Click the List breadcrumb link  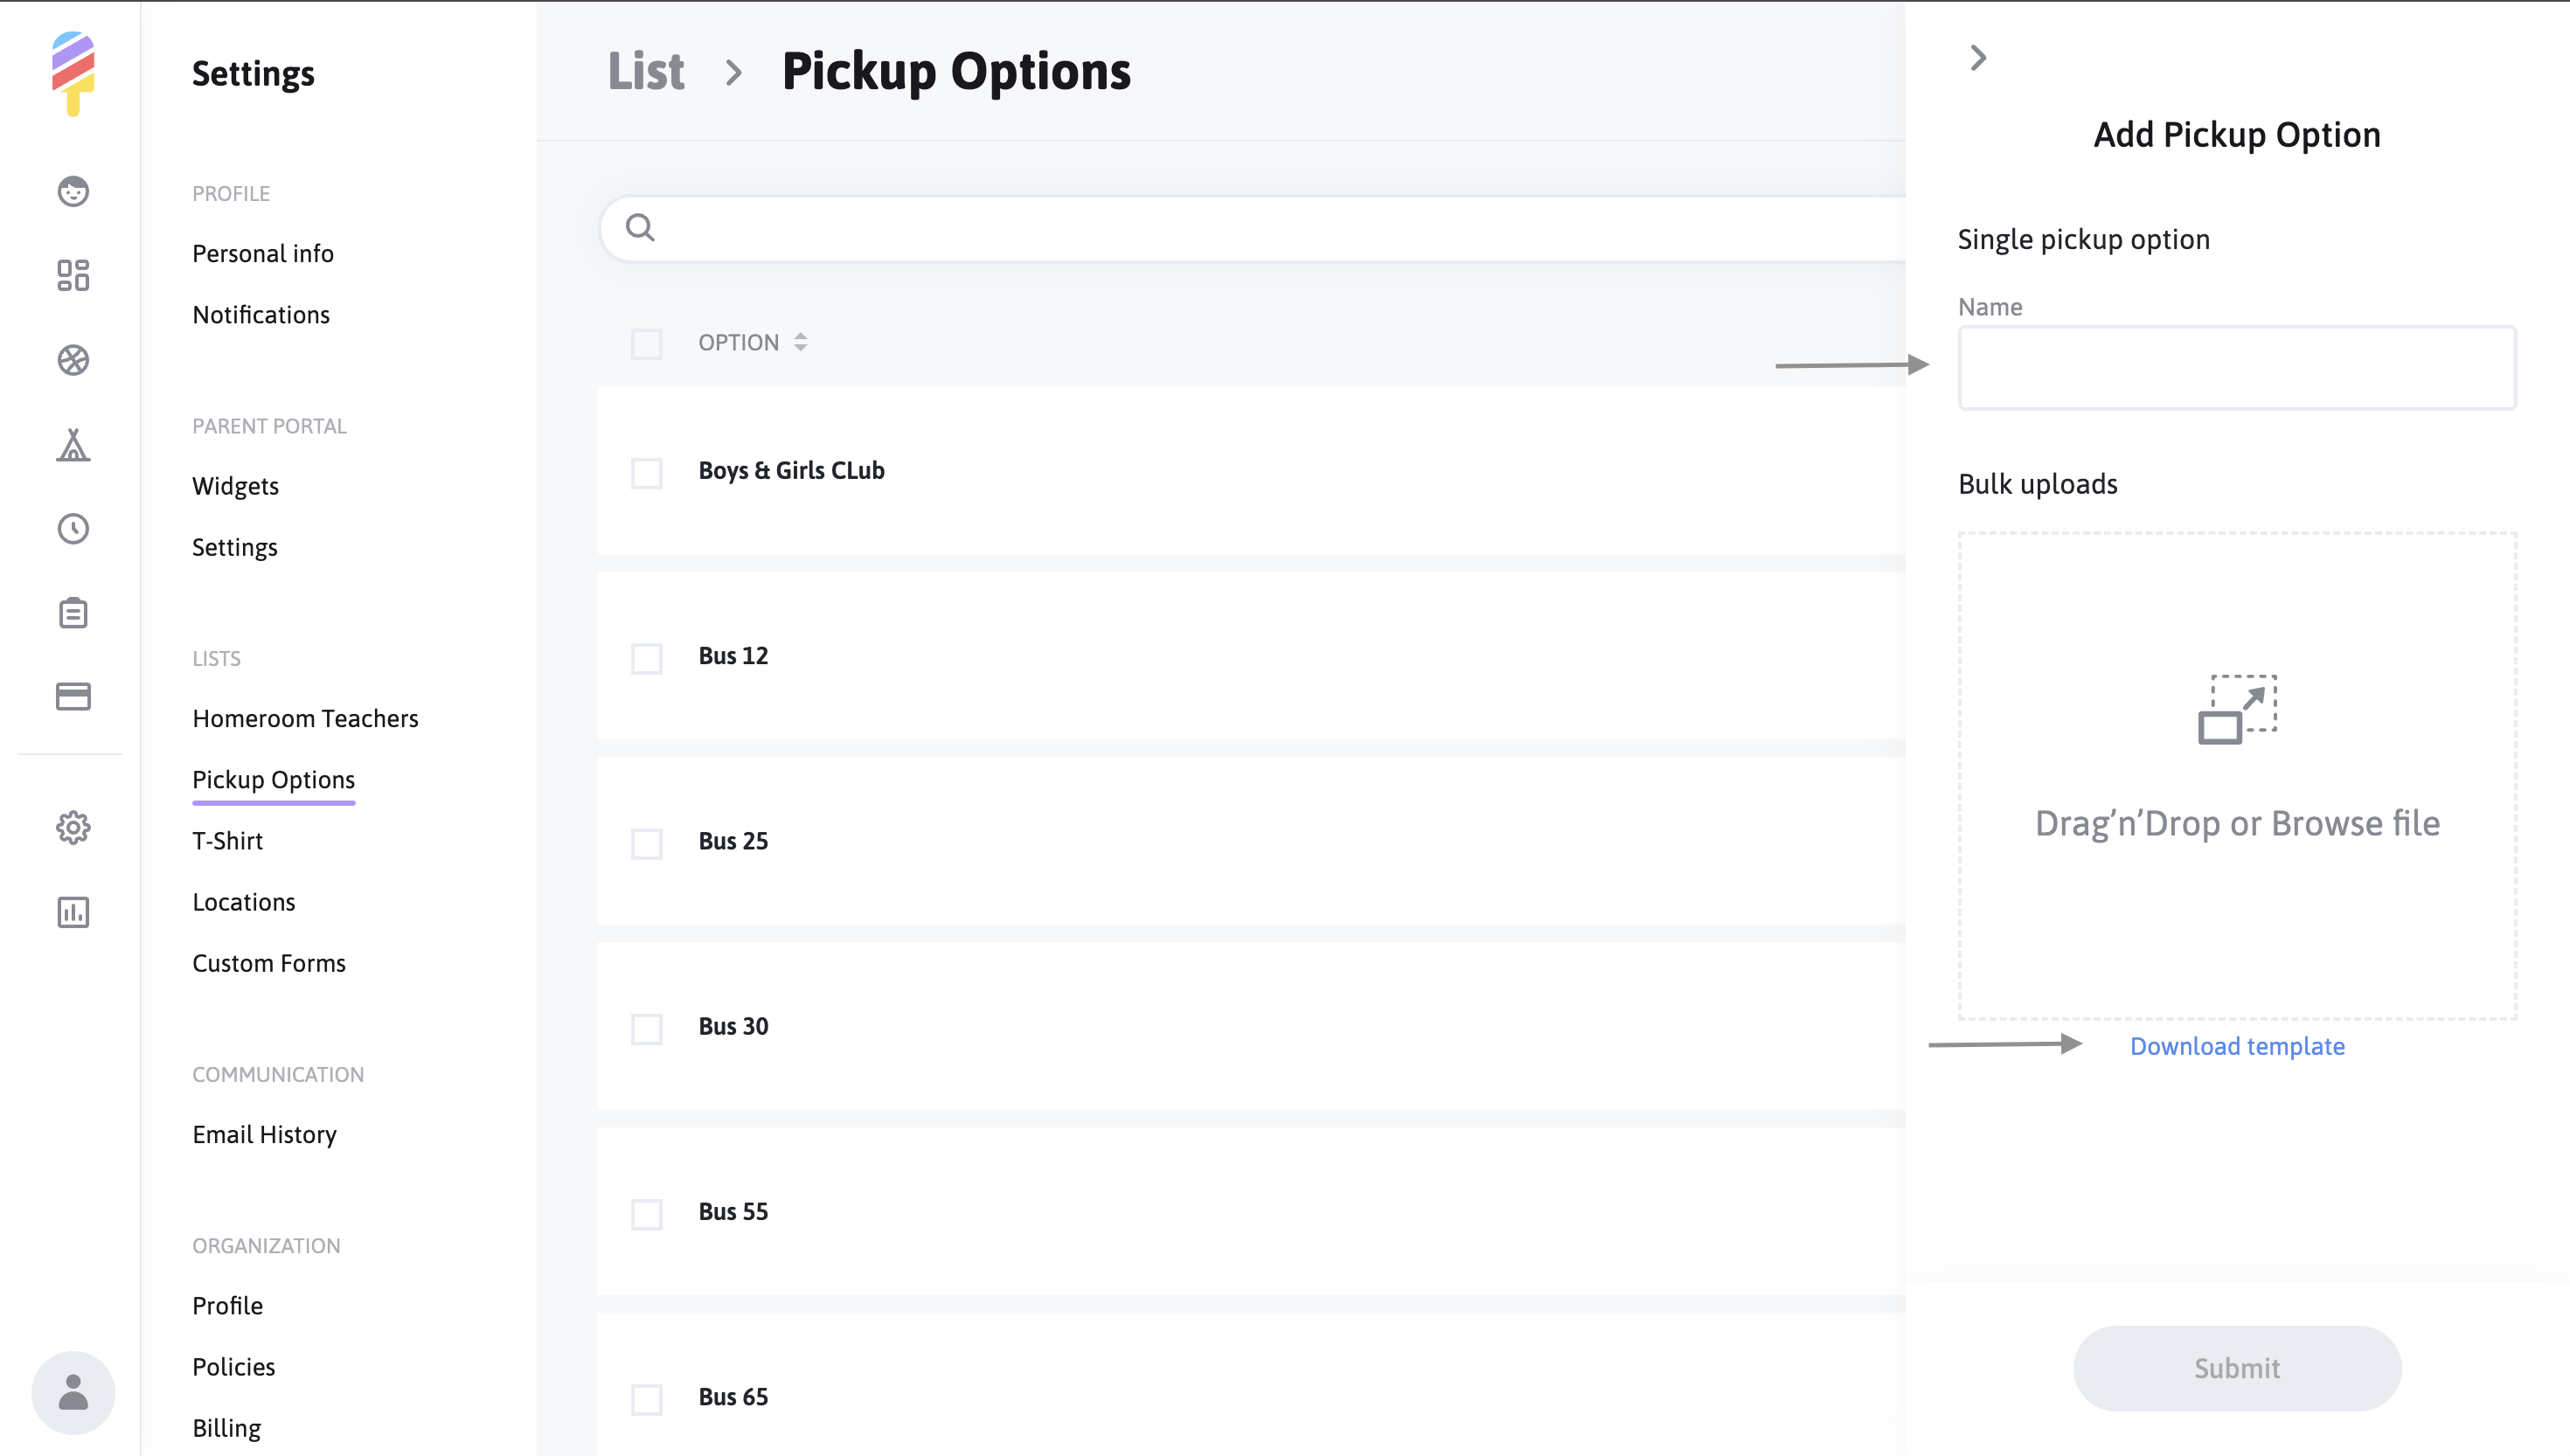click(646, 72)
